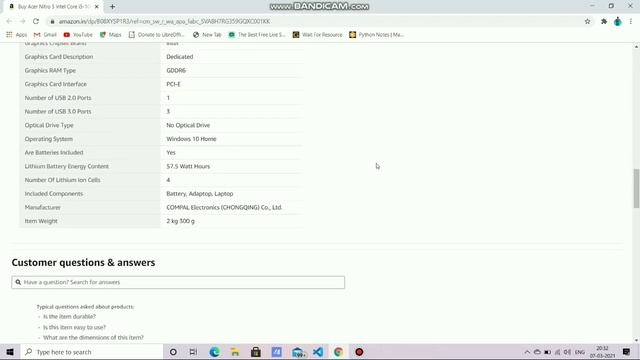
Task: Open Visual Studio Code from taskbar
Action: [x=318, y=352]
